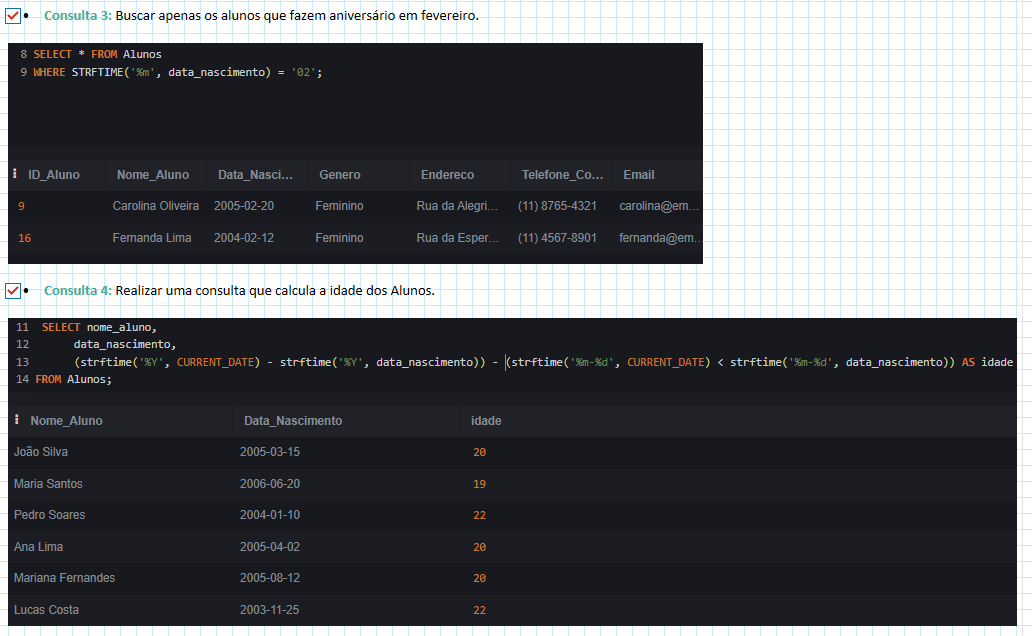The height and width of the screenshot is (636, 1032).
Task: Select the Rua da Alegri... address cell
Action: pyautogui.click(x=457, y=206)
